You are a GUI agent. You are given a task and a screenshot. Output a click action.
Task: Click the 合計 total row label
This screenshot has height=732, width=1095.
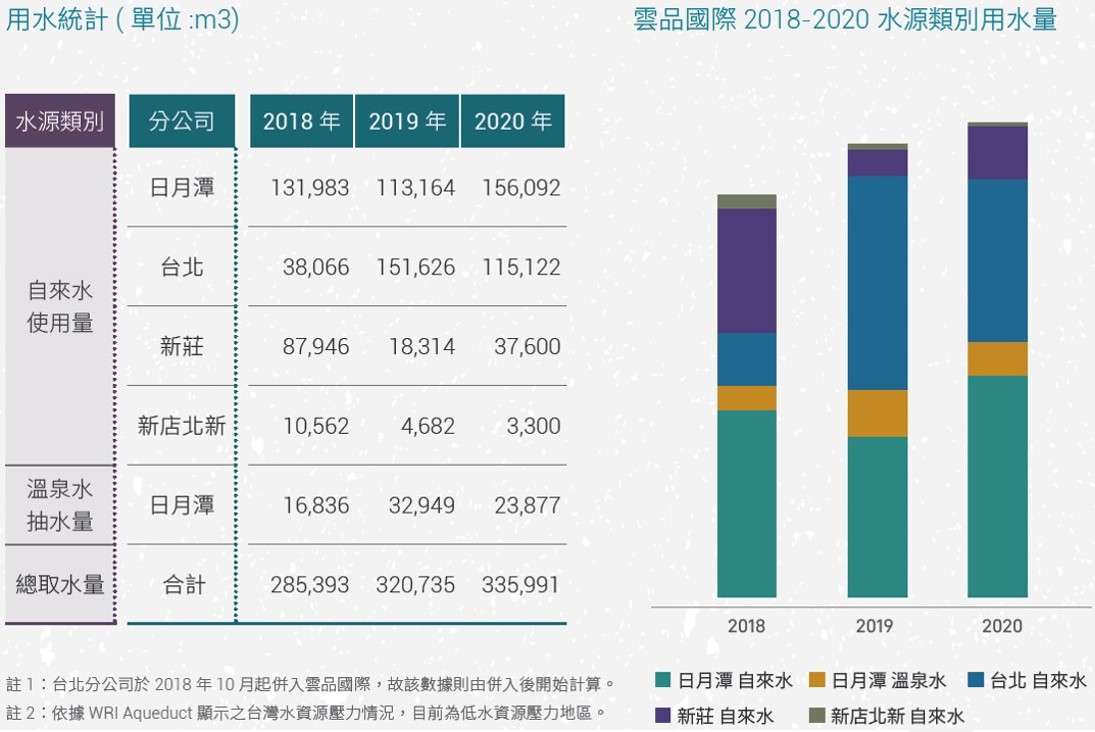tap(184, 584)
